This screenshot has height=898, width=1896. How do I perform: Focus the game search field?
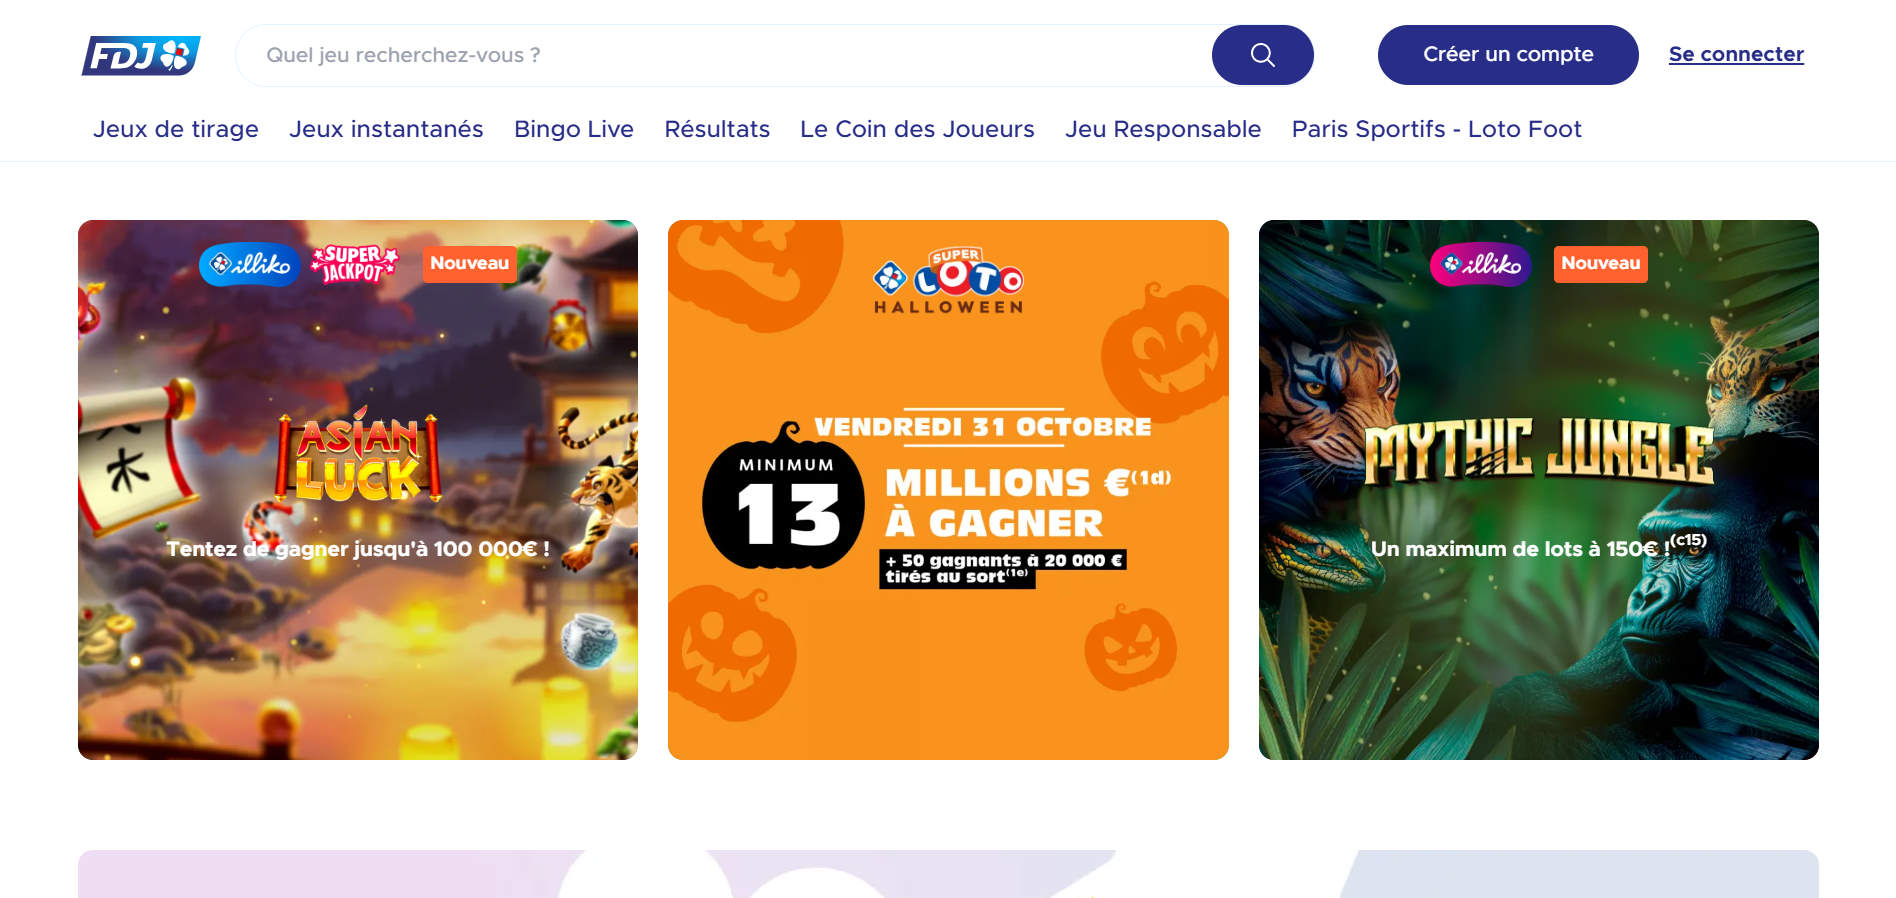coord(724,55)
